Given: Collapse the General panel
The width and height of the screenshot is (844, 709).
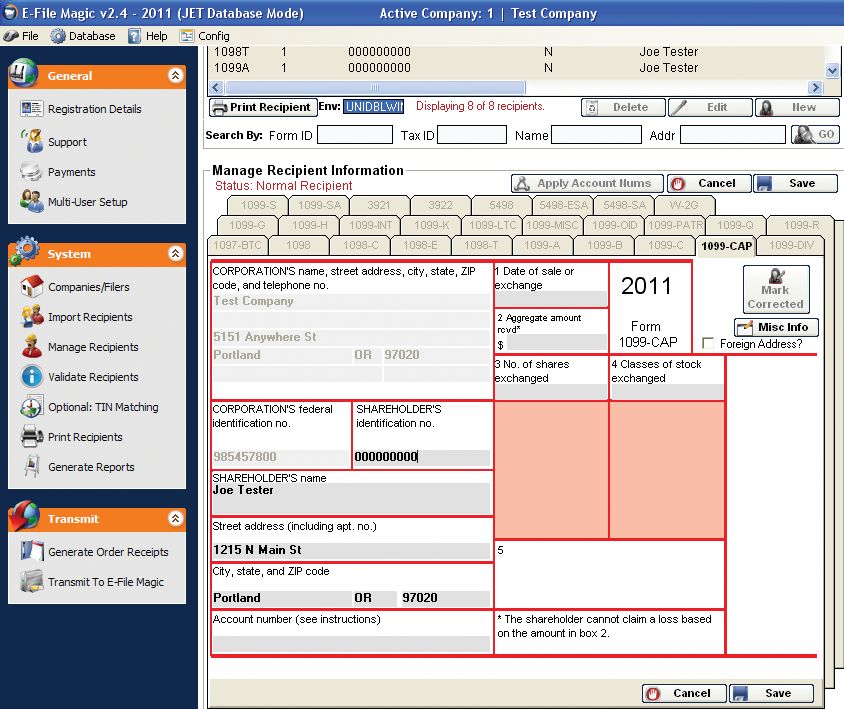Looking at the screenshot, I should (x=175, y=75).
